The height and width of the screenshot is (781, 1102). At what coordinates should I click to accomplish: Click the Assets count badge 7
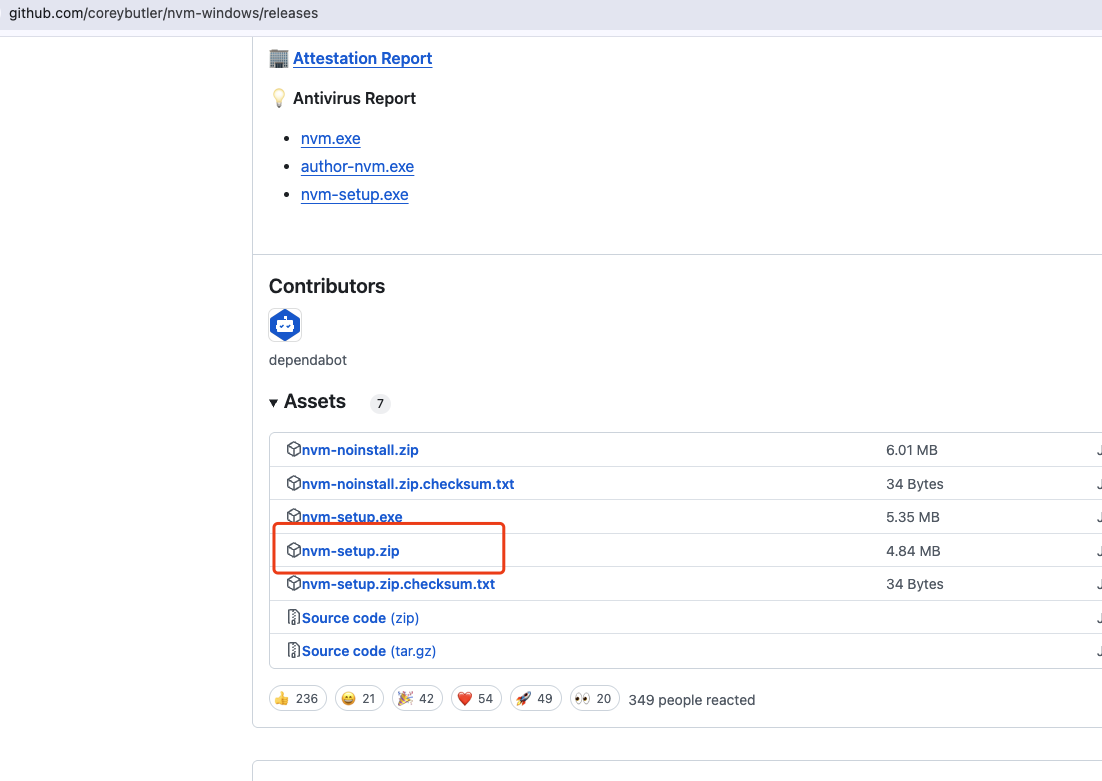click(380, 404)
